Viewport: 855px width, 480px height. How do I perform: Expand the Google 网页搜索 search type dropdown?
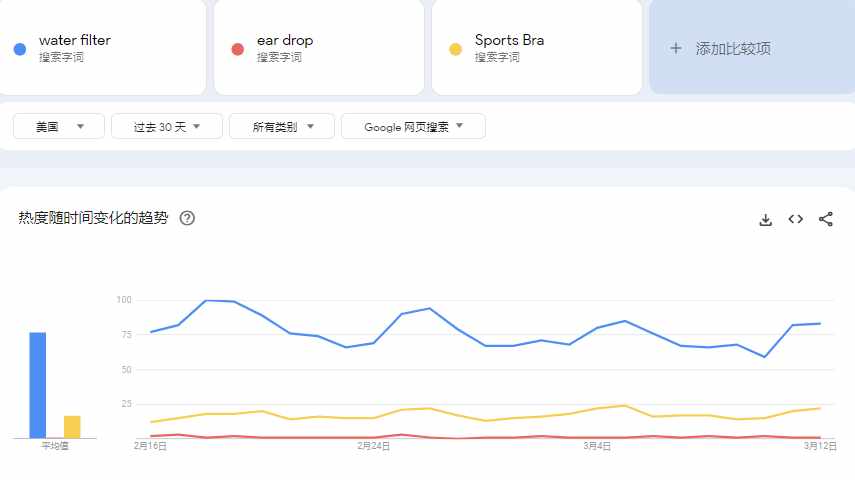(x=413, y=126)
